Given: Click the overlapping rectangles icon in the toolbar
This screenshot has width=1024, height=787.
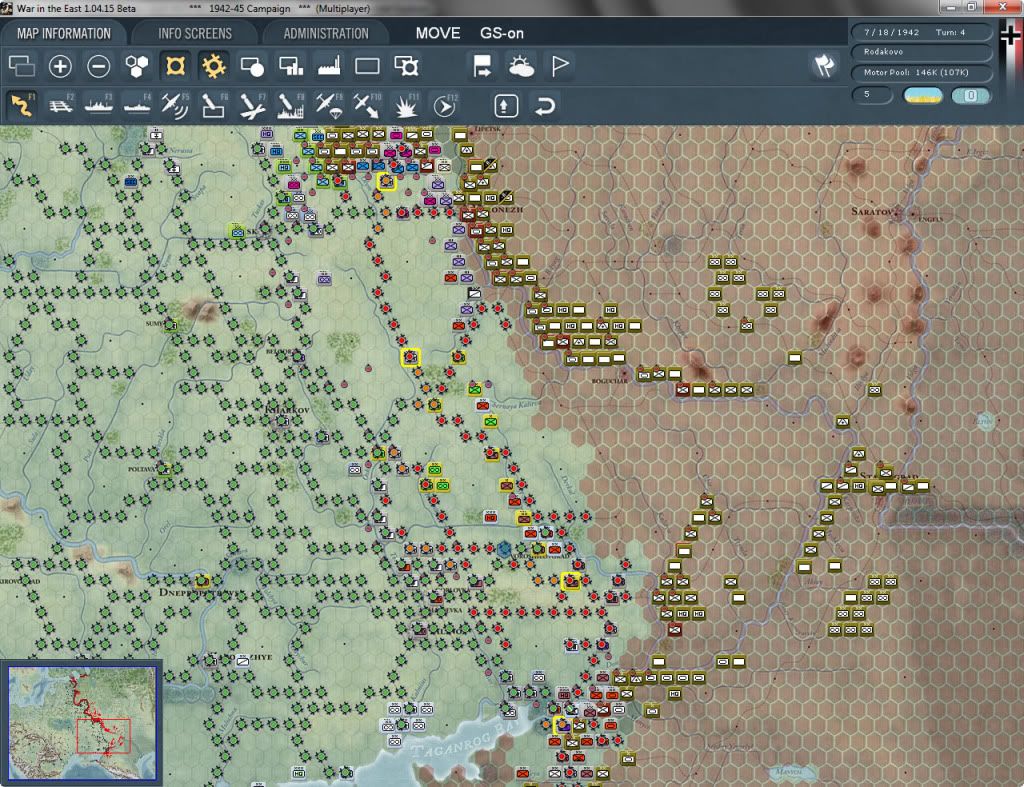Looking at the screenshot, I should click(x=22, y=66).
